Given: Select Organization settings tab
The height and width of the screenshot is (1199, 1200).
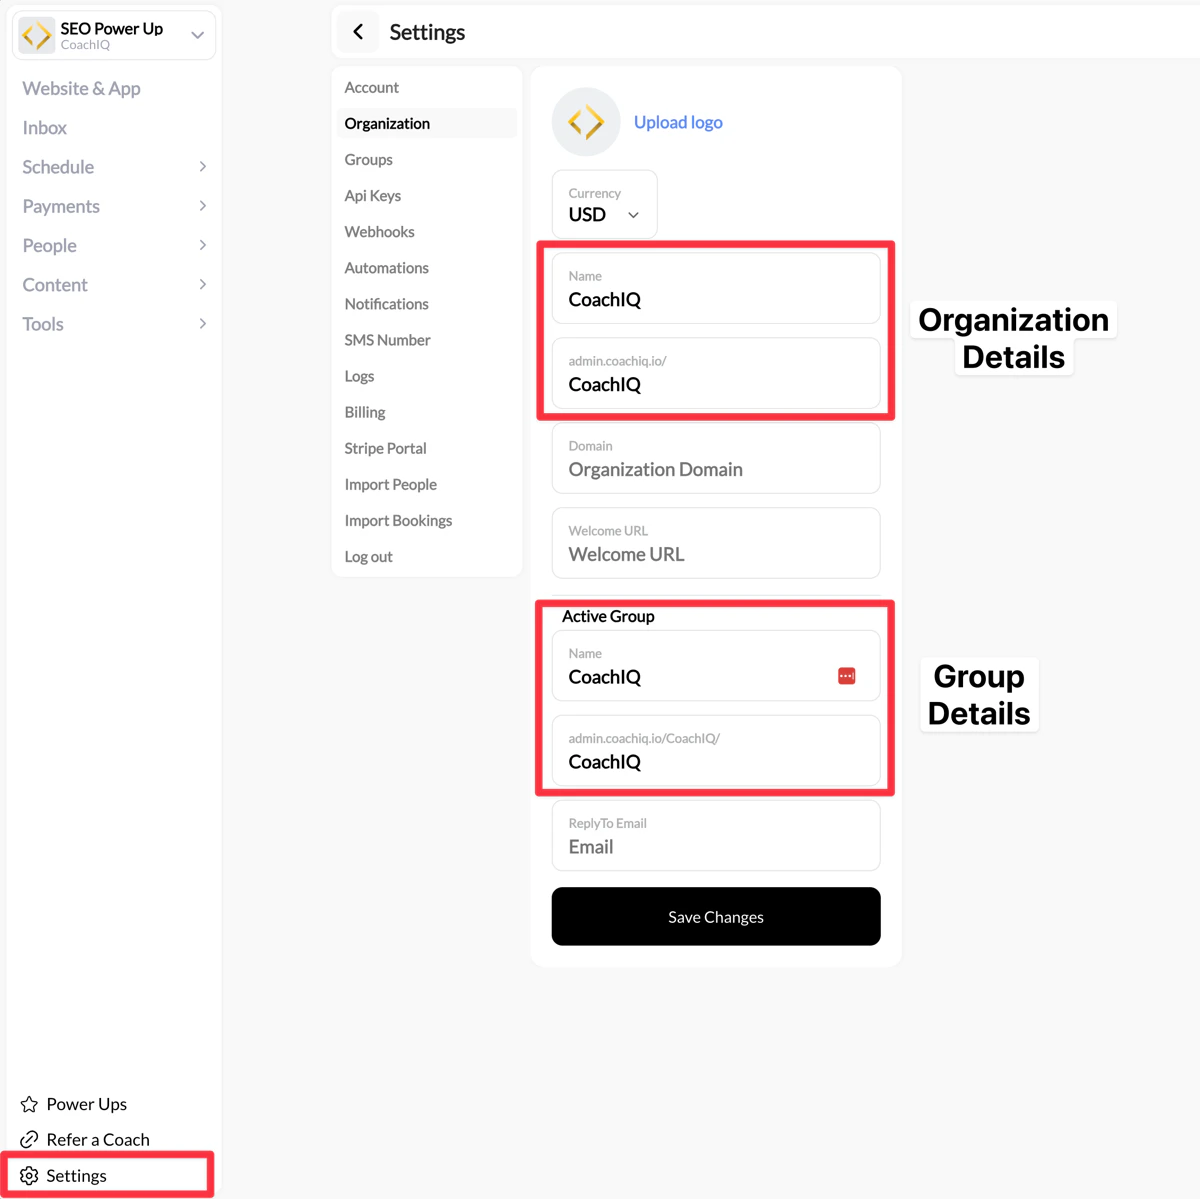Looking at the screenshot, I should point(427,124).
